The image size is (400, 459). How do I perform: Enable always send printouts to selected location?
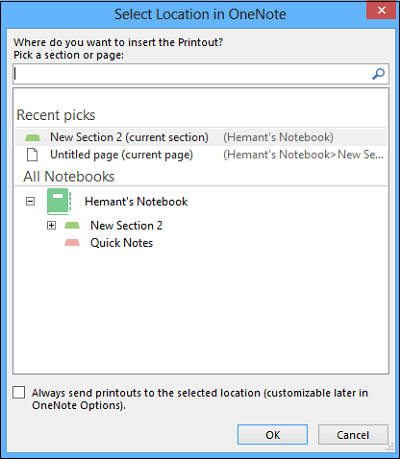(19, 393)
